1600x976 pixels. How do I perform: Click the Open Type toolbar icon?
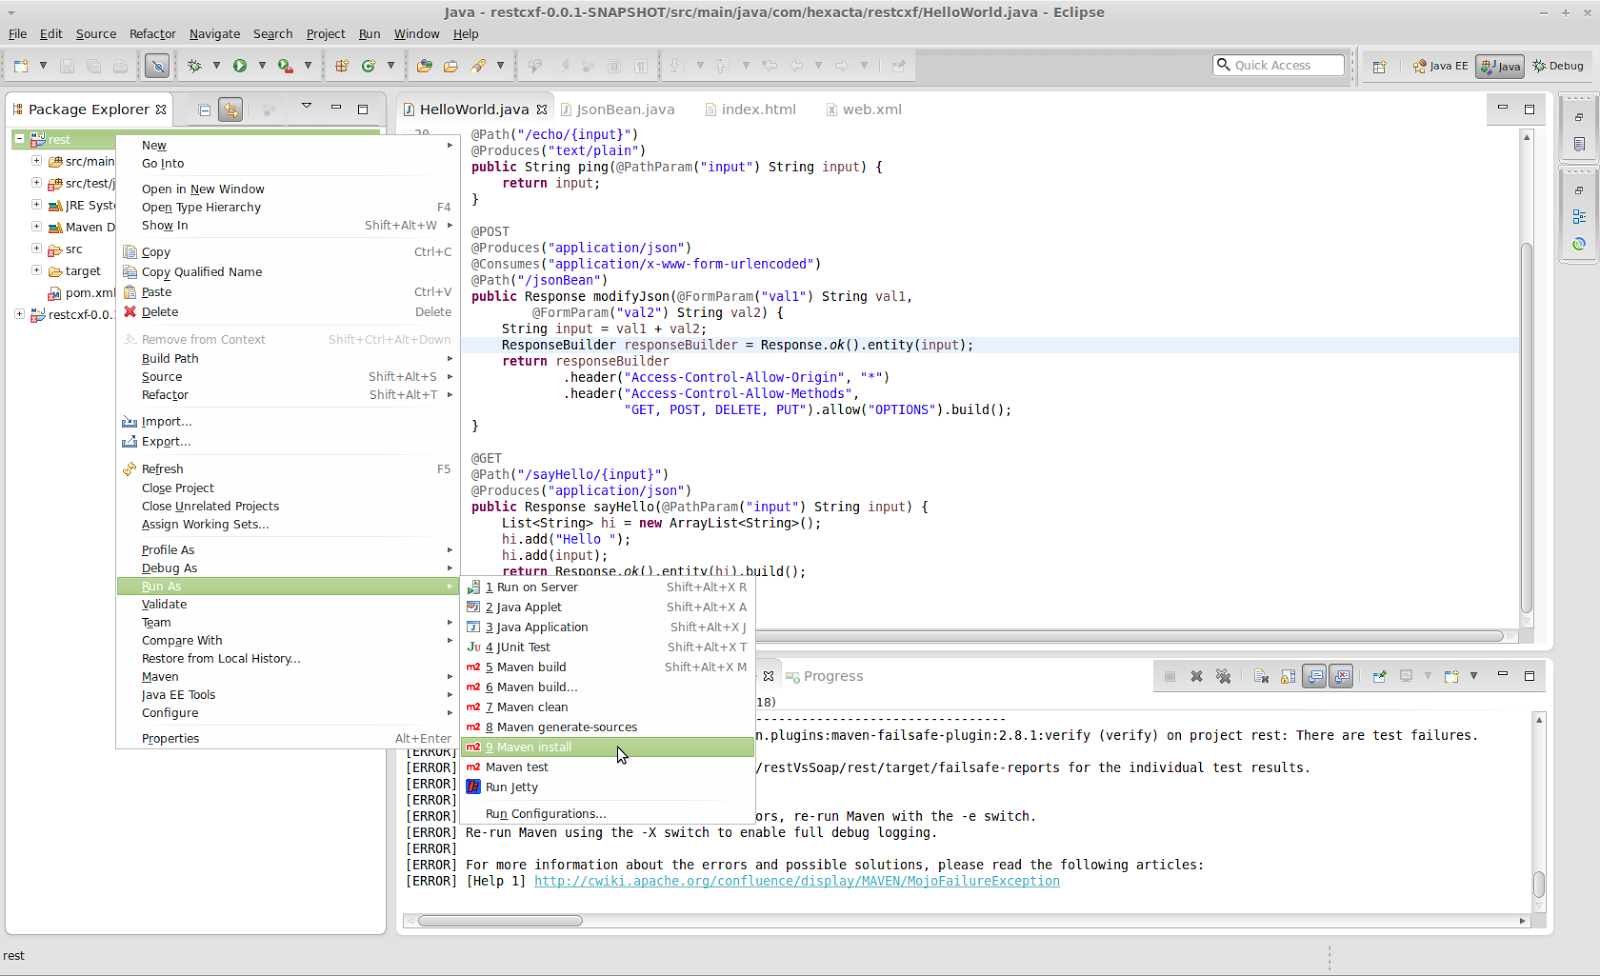425,66
